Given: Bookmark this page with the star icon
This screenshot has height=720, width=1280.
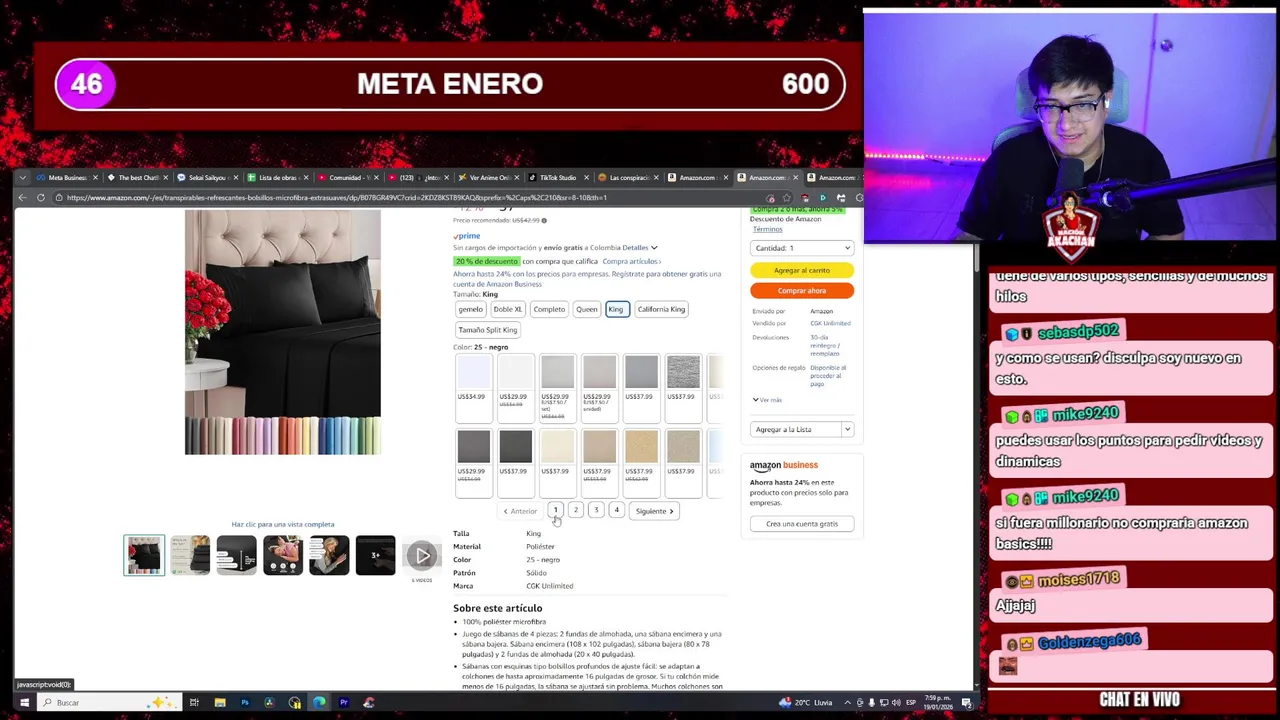Looking at the screenshot, I should tap(787, 198).
